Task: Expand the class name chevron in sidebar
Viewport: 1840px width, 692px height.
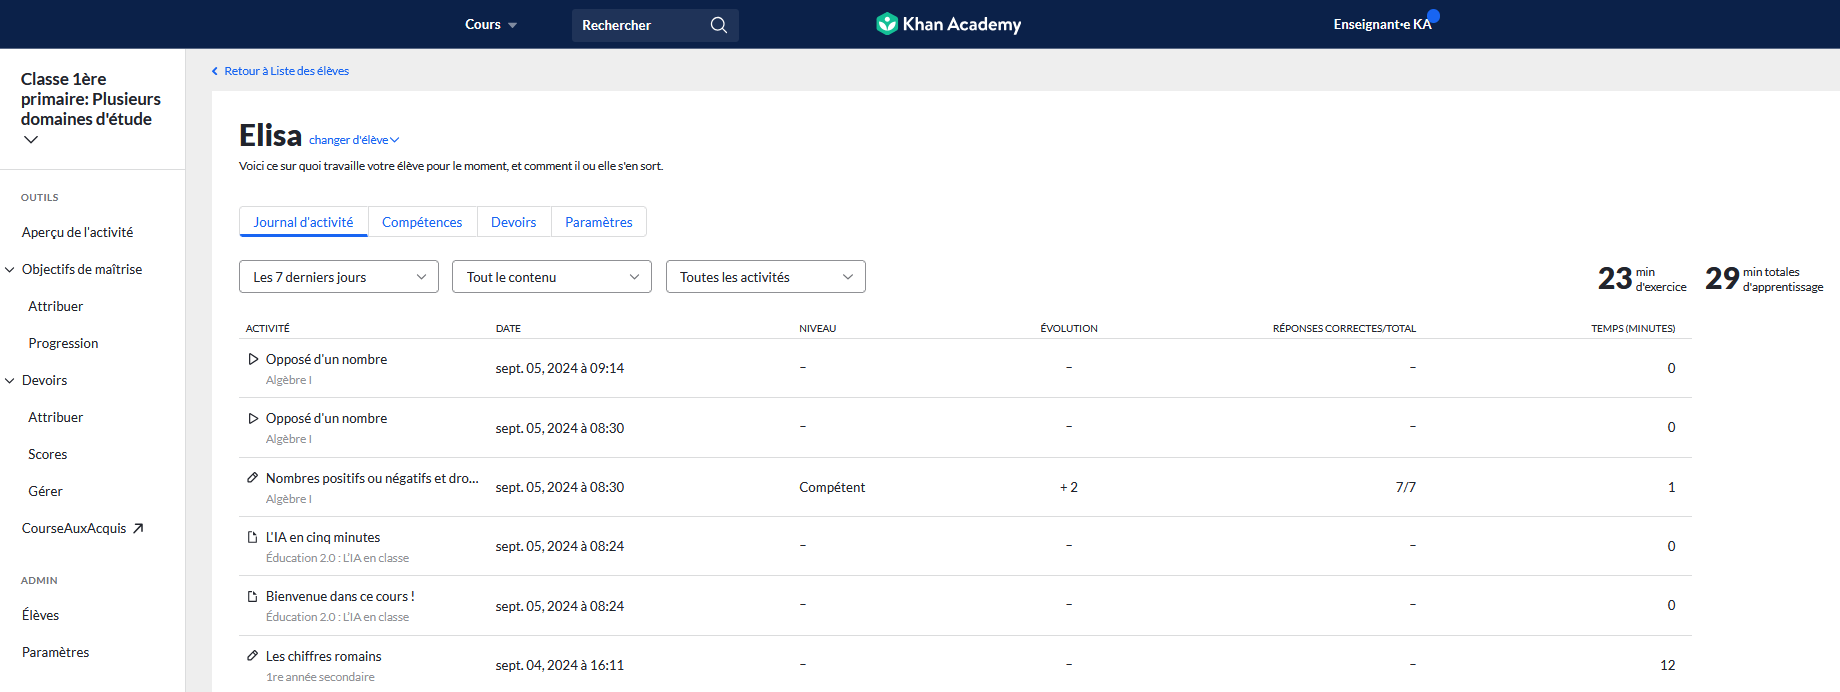Action: (31, 140)
